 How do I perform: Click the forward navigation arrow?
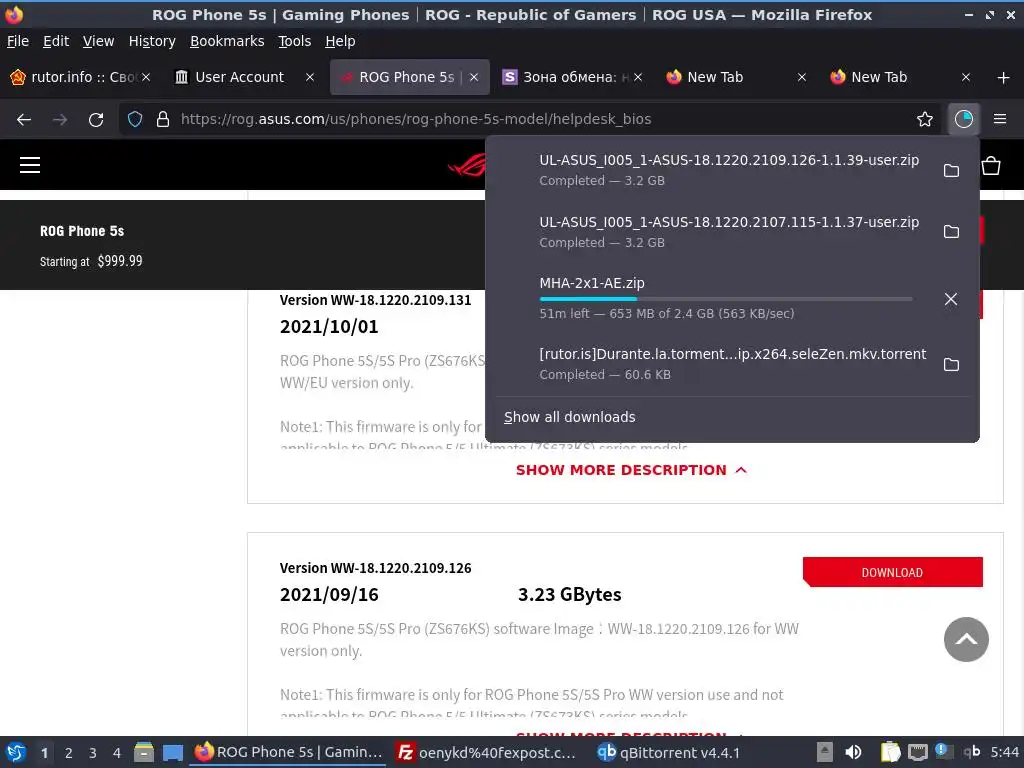[60, 120]
